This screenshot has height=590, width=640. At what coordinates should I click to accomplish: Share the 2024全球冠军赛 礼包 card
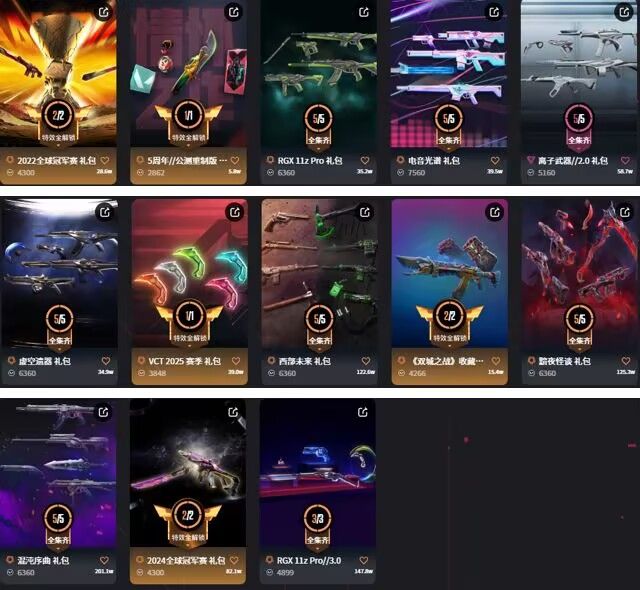click(x=233, y=412)
